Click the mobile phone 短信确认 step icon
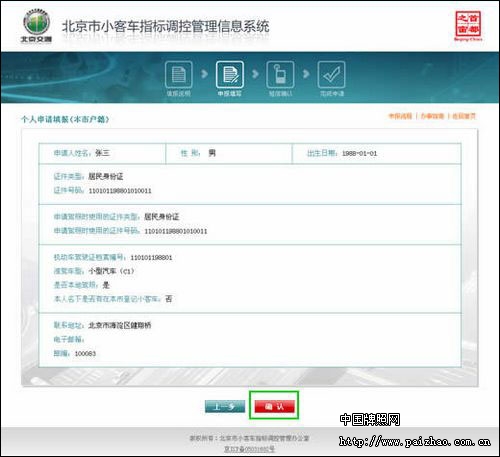The width and height of the screenshot is (500, 457). (280, 75)
